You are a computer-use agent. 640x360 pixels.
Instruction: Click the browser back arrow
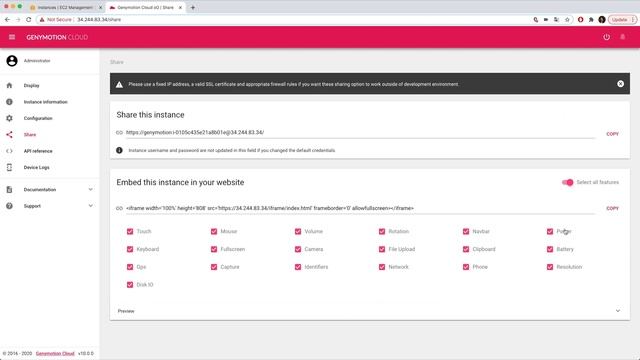(x=7, y=20)
